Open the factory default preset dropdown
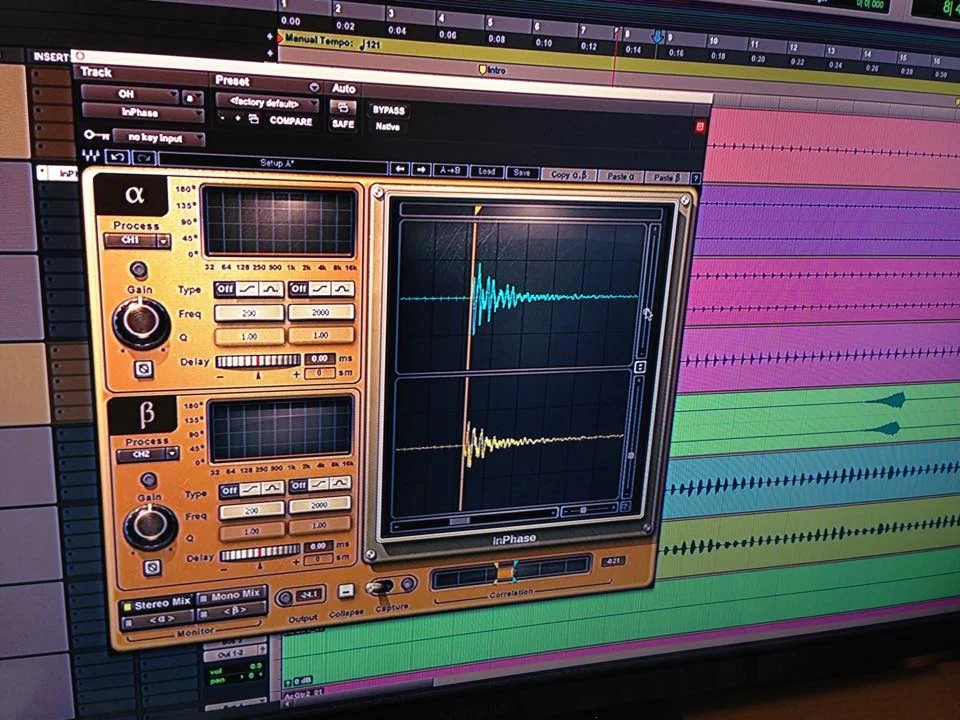This screenshot has width=960, height=720. pyautogui.click(x=266, y=103)
